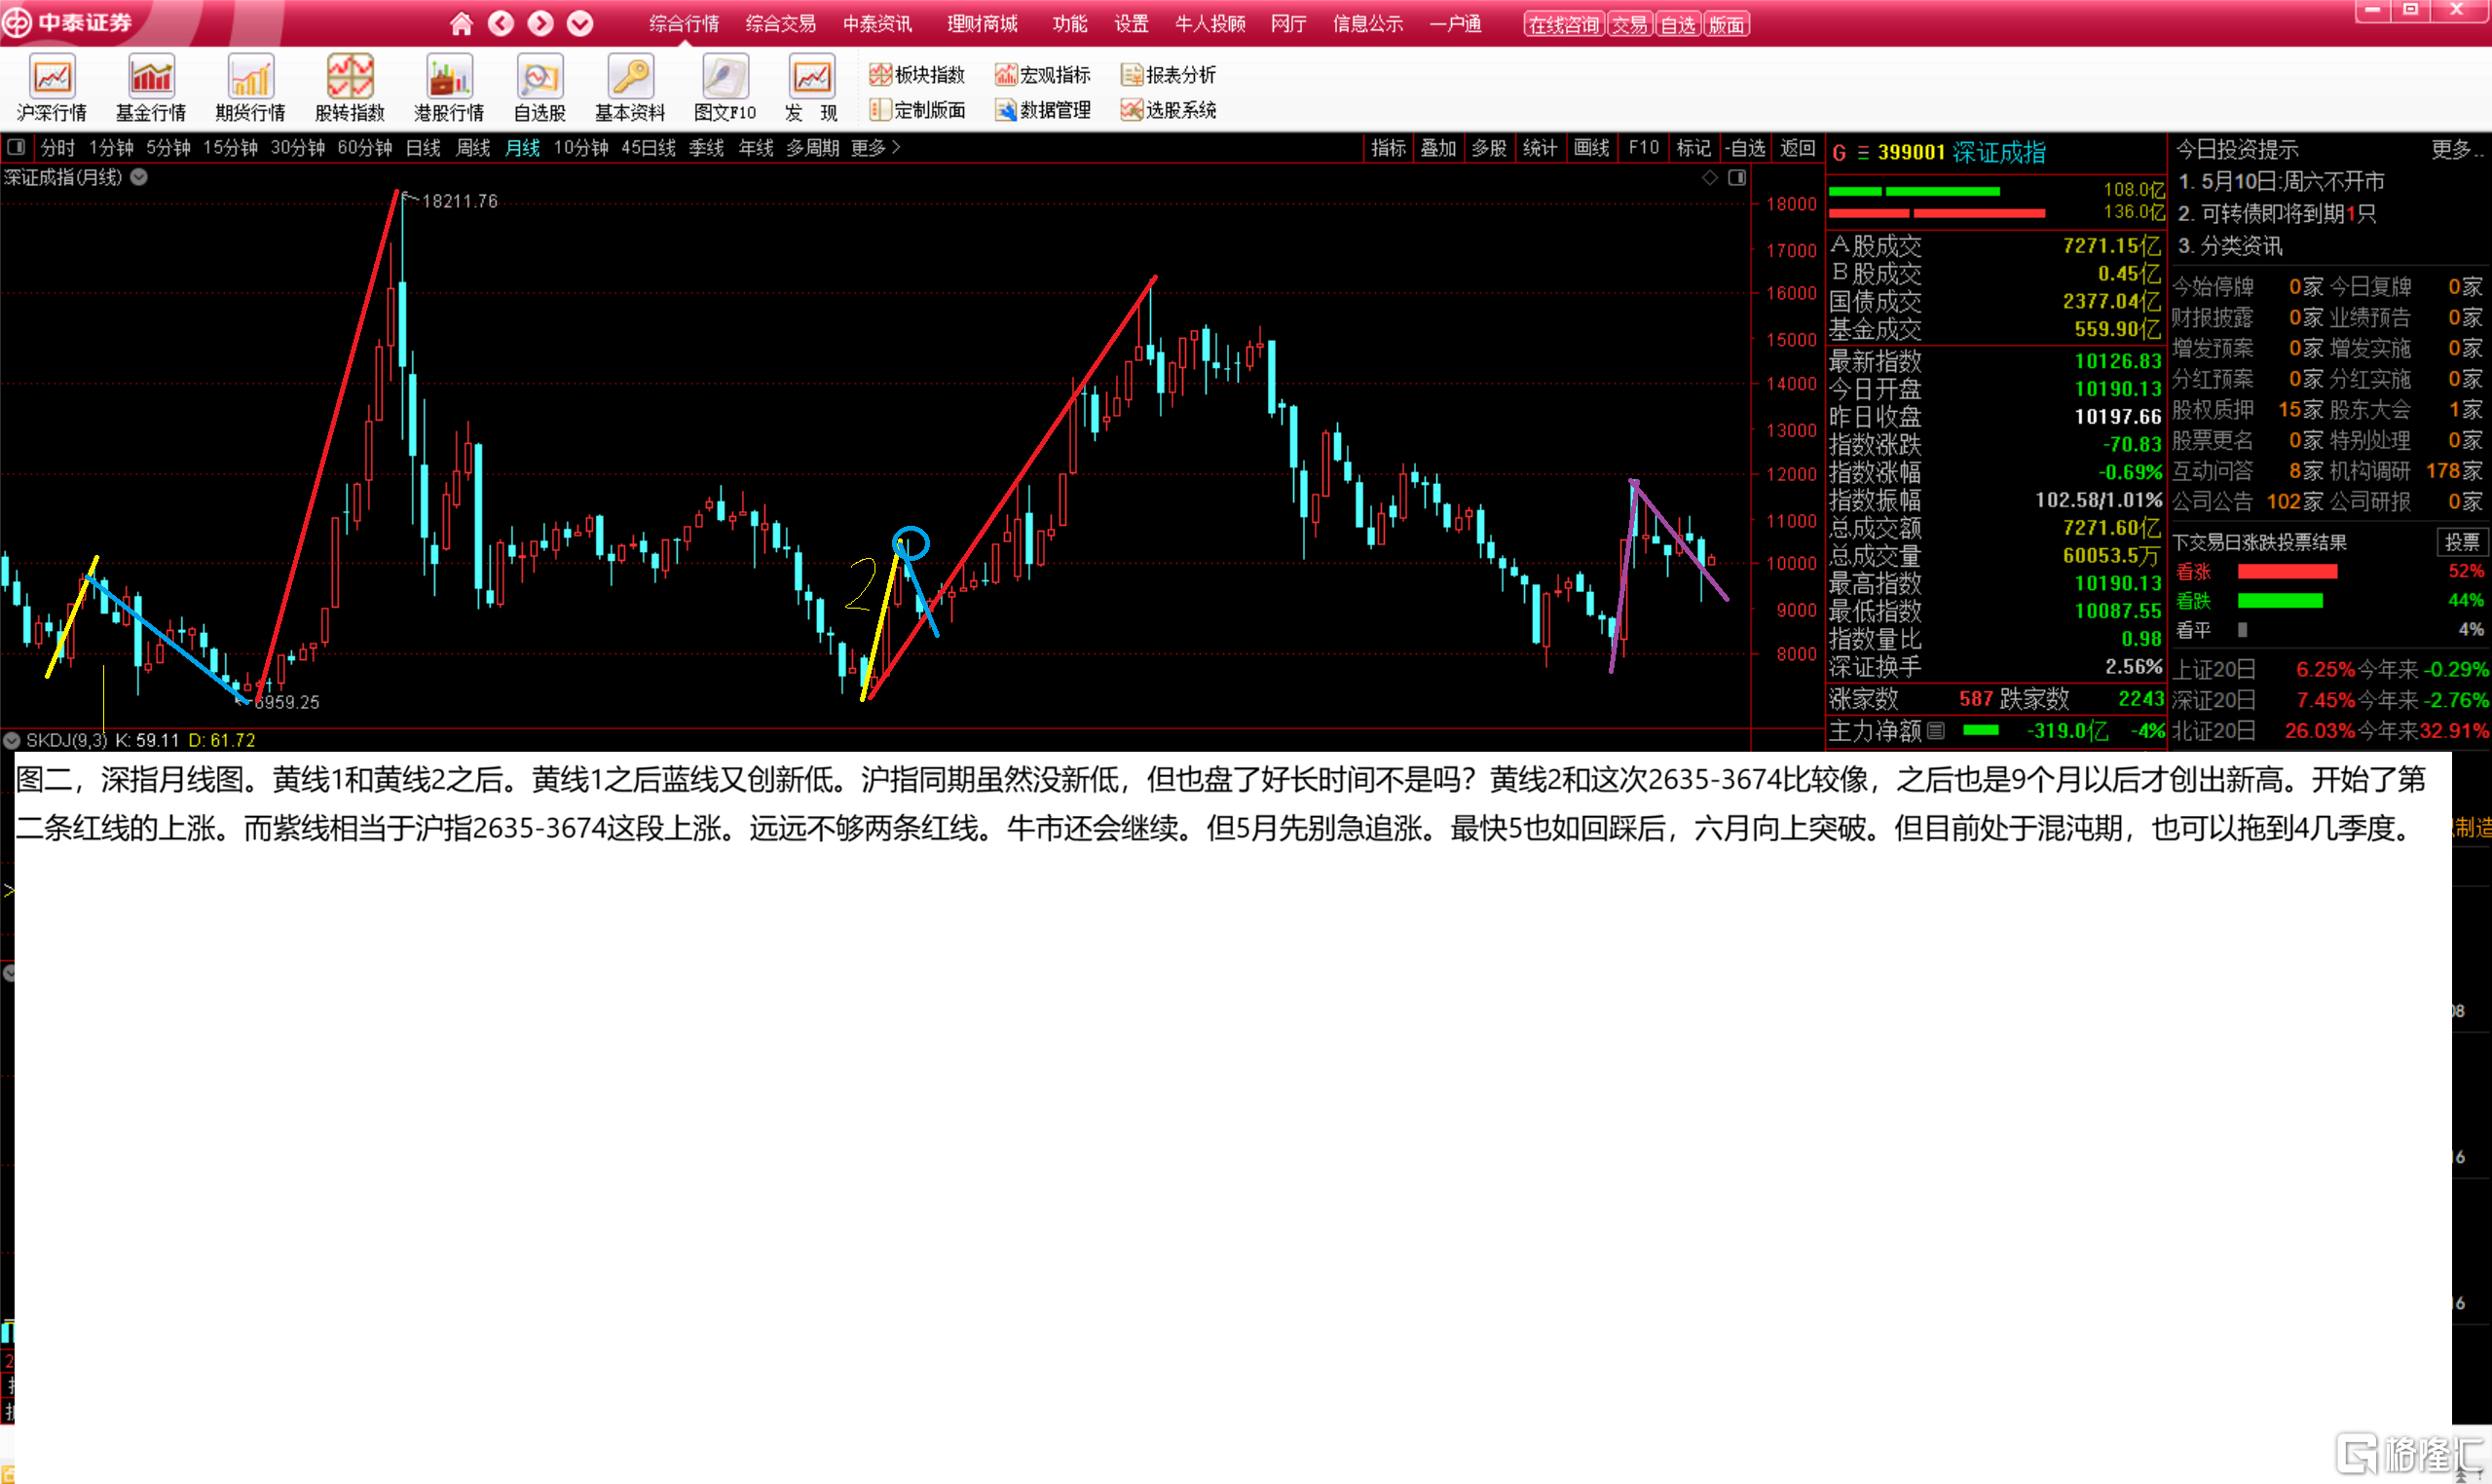Image resolution: width=2492 pixels, height=1484 pixels.
Task: Click 399001 深证成指 stock title
Action: coord(1961,152)
